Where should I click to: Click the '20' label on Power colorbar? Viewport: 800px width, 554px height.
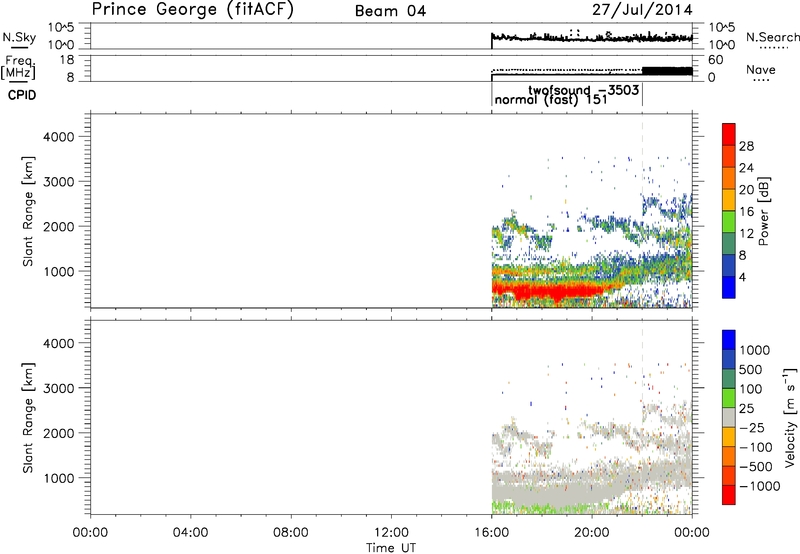pos(746,190)
